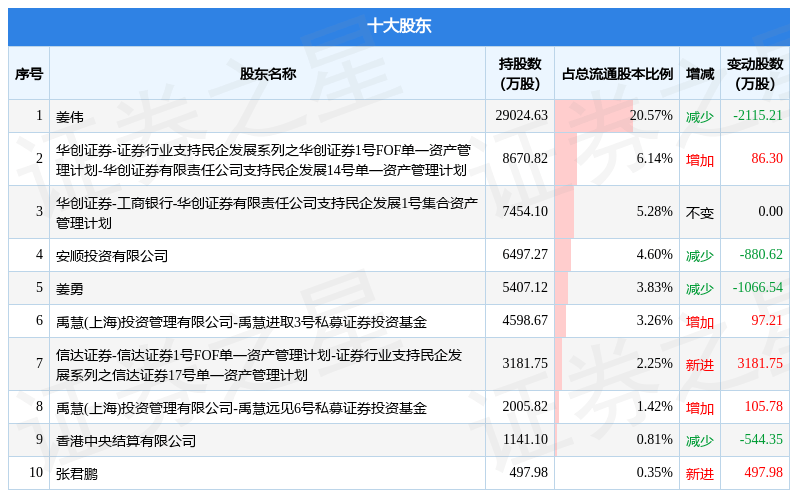Click 新进 status in 张君鹏 row

(699, 473)
